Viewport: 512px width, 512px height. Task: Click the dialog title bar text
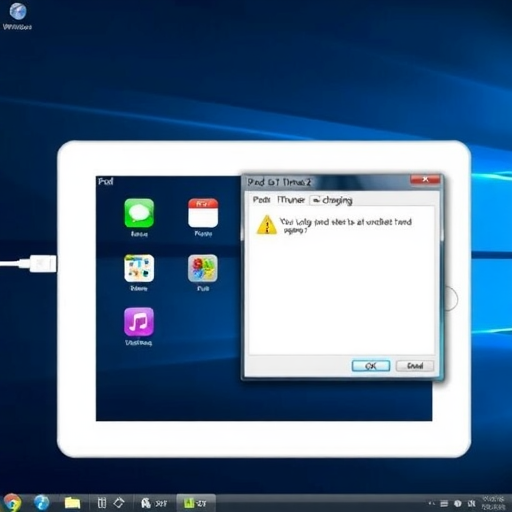279,182
